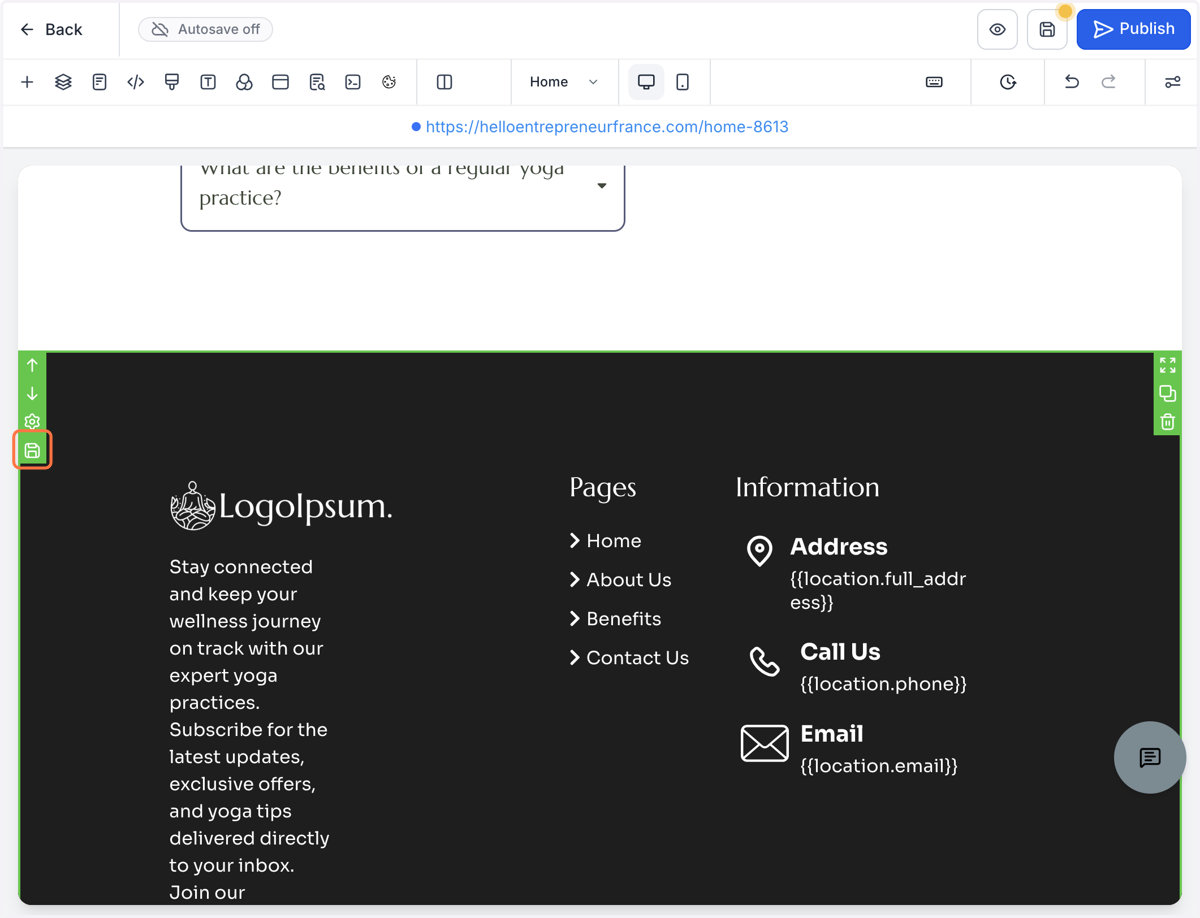Toggle the Autosave off badge
The width and height of the screenshot is (1200, 918).
click(205, 29)
